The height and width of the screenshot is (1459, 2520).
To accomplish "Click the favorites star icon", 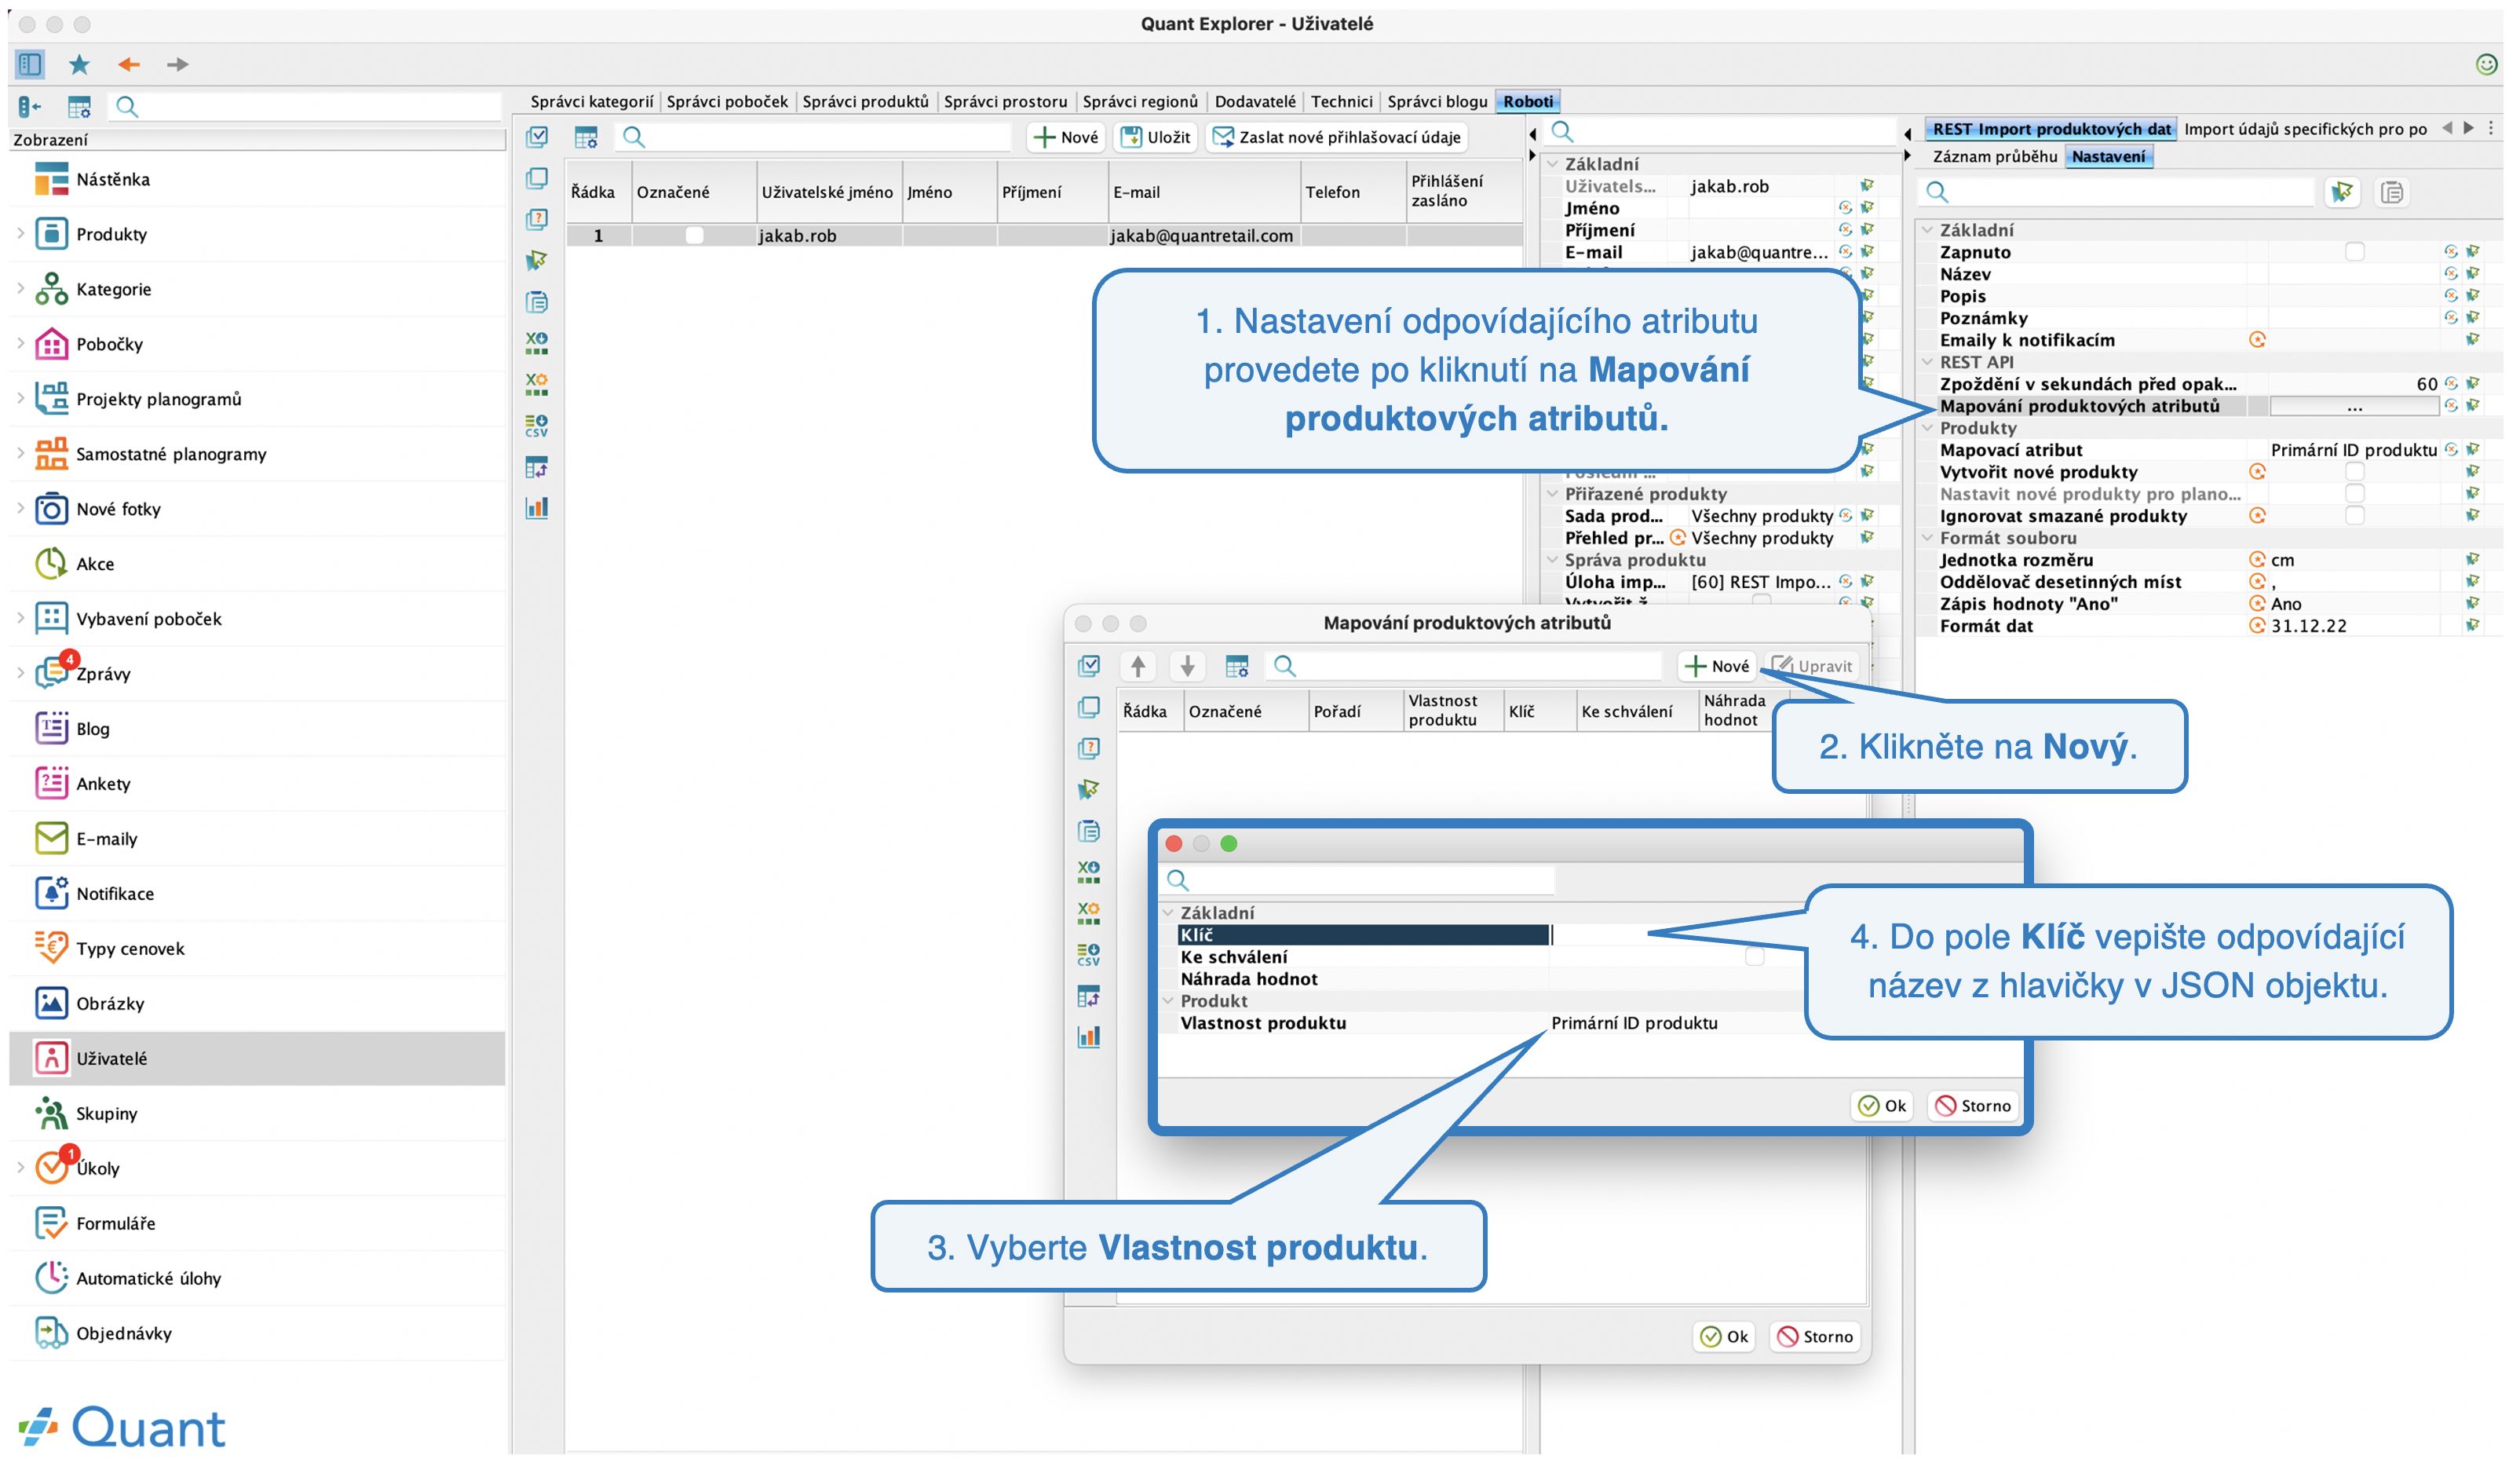I will click(79, 64).
